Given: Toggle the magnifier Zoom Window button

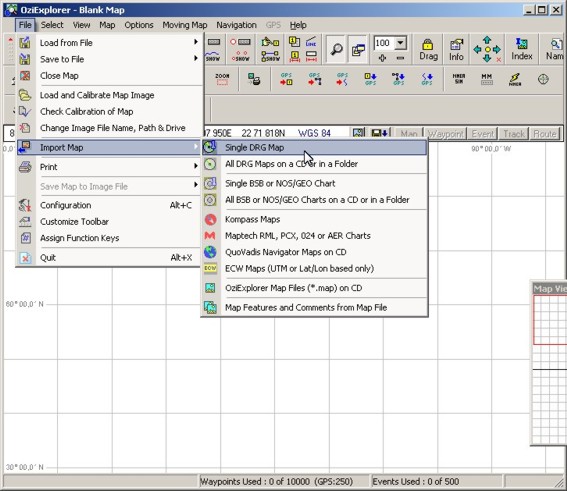Looking at the screenshot, I should click(x=336, y=49).
